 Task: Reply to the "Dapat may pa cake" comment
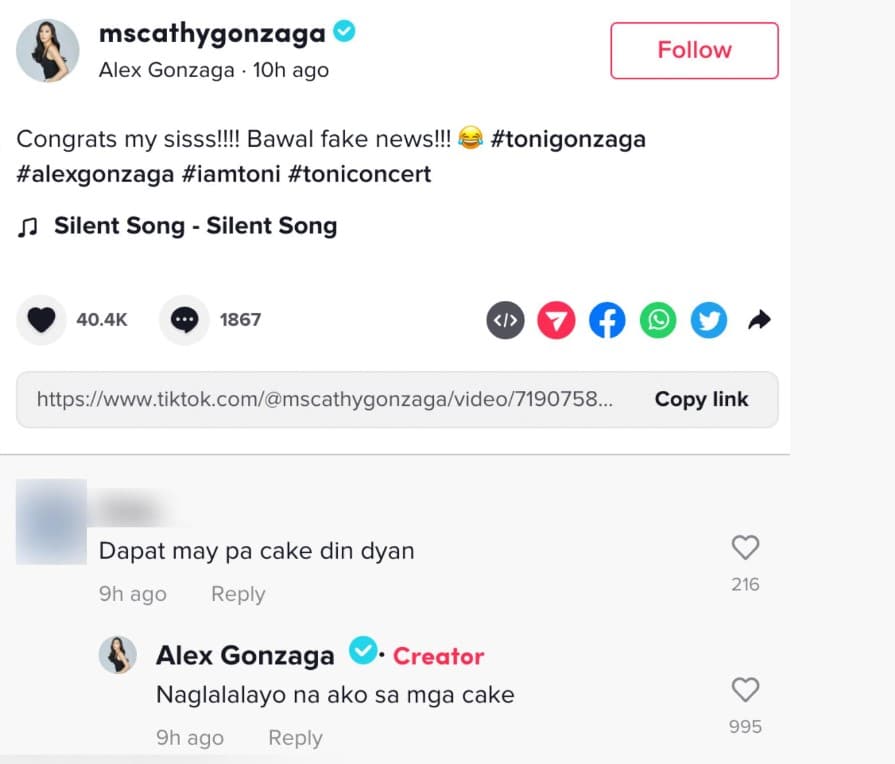238,594
